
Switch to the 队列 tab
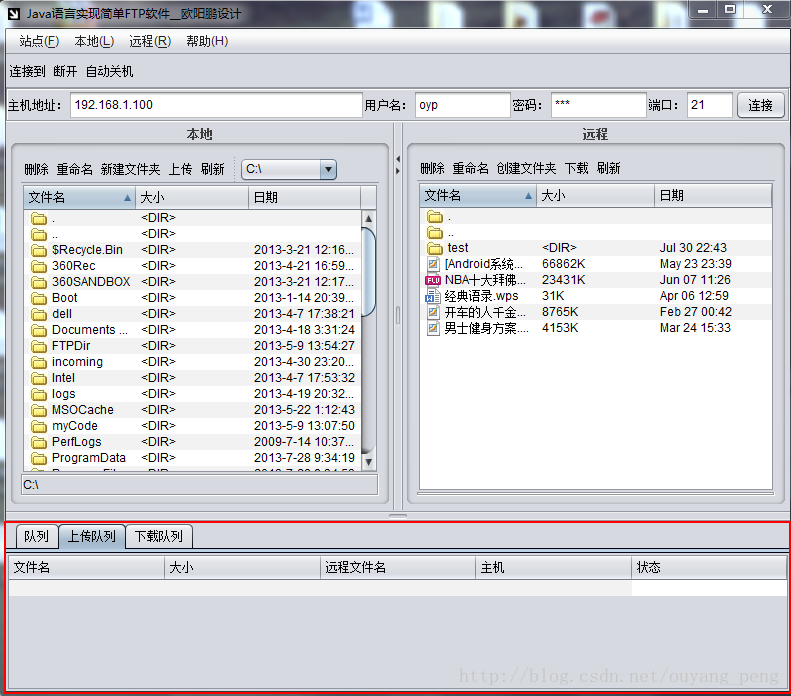click(36, 536)
